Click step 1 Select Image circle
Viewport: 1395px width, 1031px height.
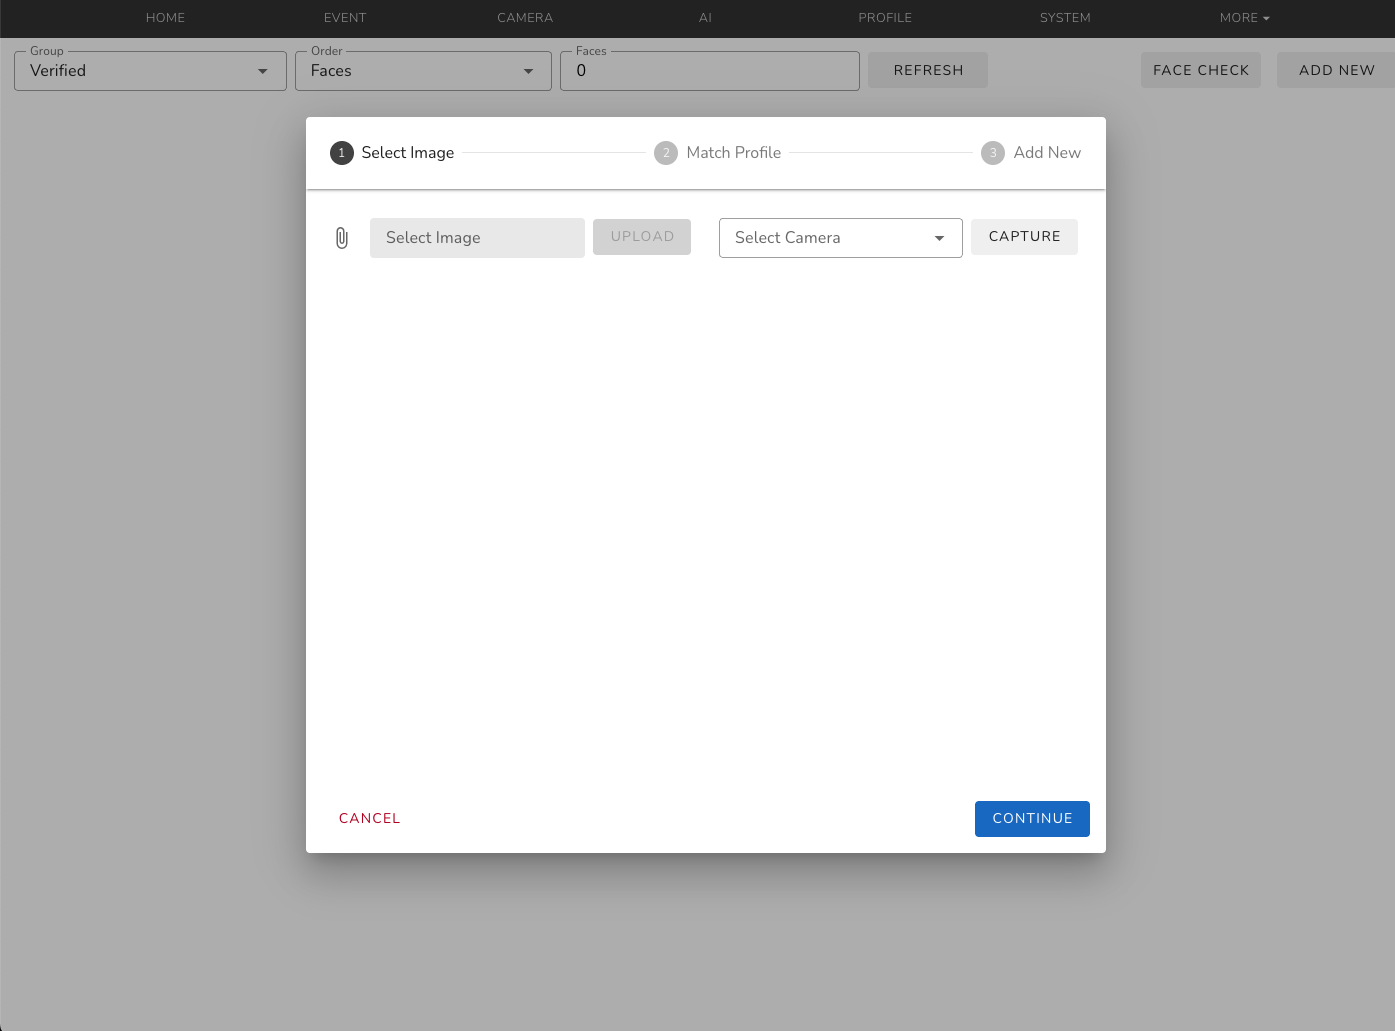pyautogui.click(x=342, y=153)
